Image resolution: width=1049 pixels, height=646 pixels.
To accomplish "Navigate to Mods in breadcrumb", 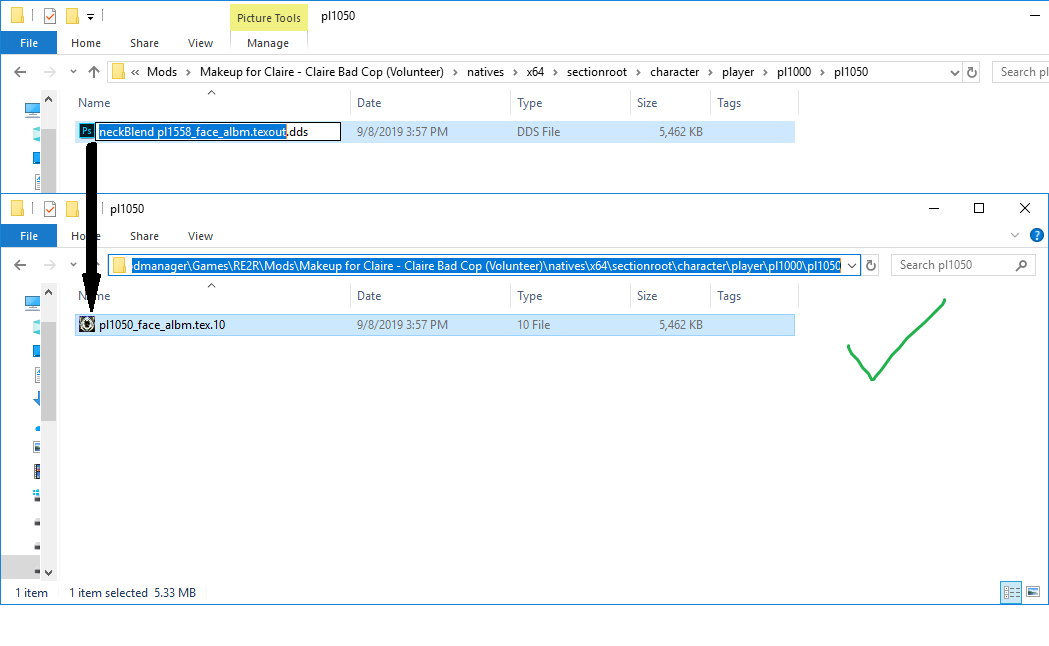I will tap(162, 72).
